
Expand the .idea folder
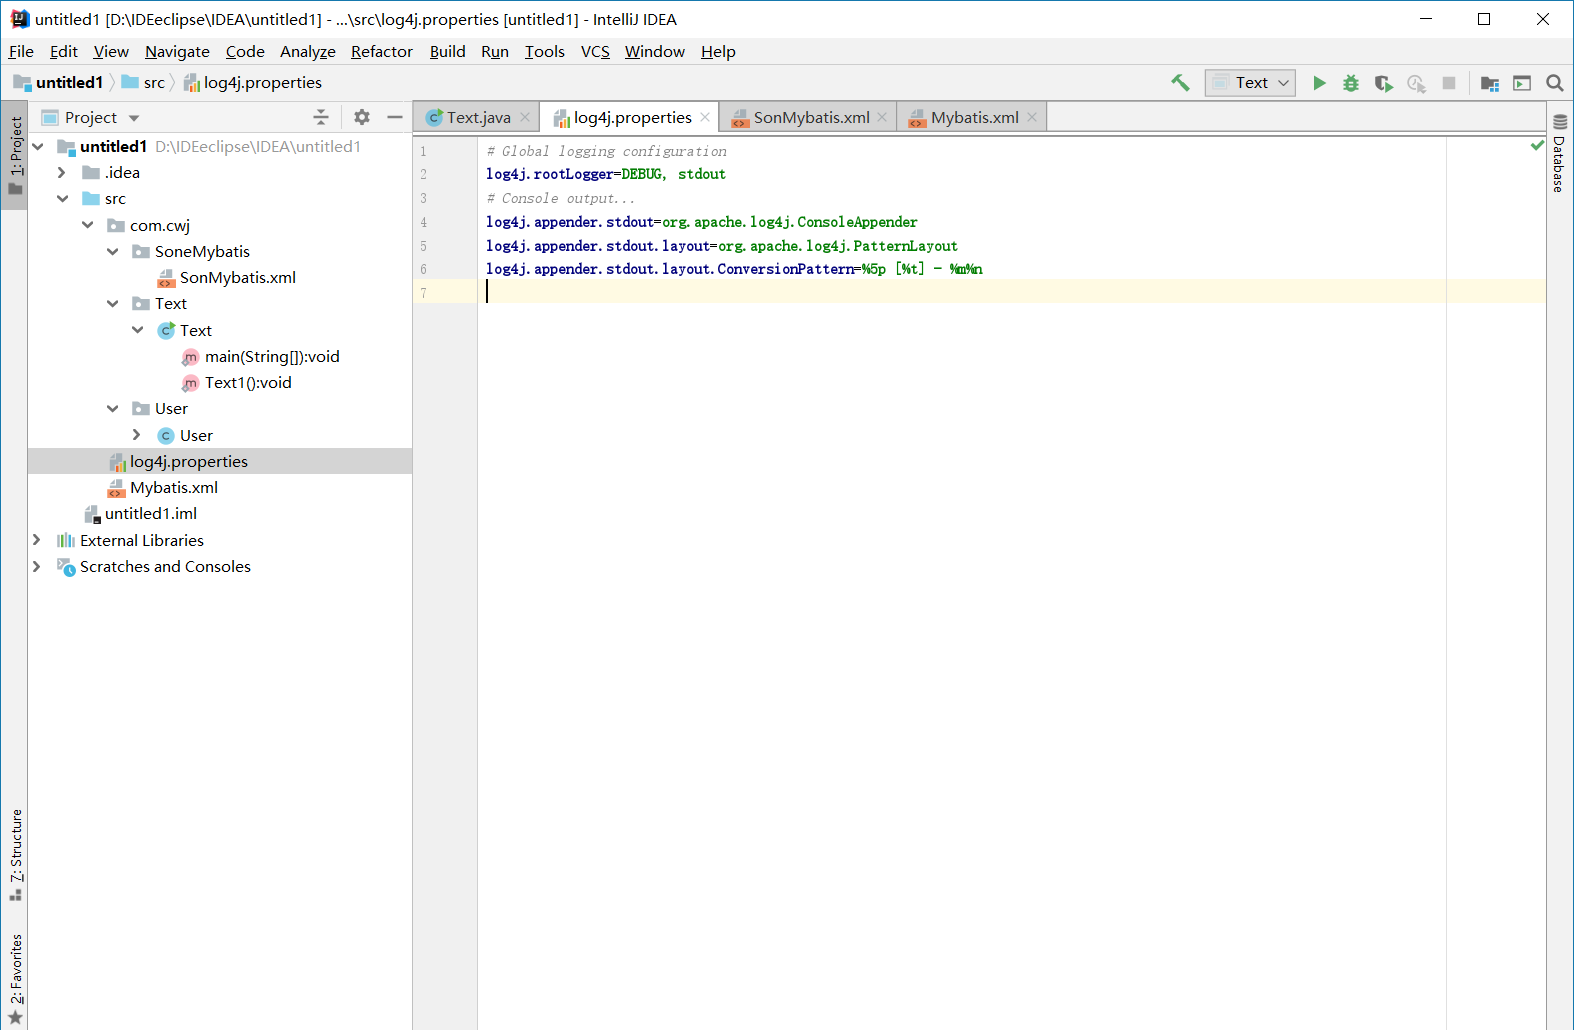click(62, 173)
